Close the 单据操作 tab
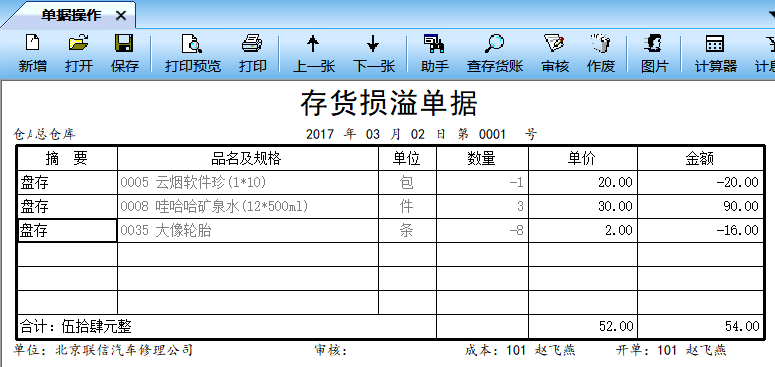Image resolution: width=775 pixels, height=367 pixels. pos(121,16)
